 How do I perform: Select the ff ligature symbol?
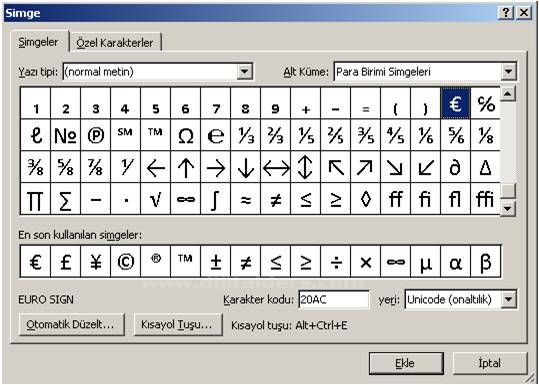pos(395,199)
